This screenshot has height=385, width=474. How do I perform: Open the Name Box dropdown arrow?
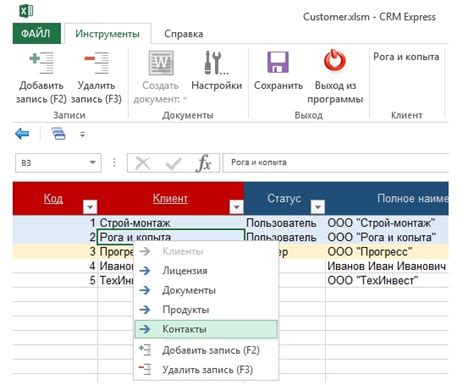(x=92, y=163)
